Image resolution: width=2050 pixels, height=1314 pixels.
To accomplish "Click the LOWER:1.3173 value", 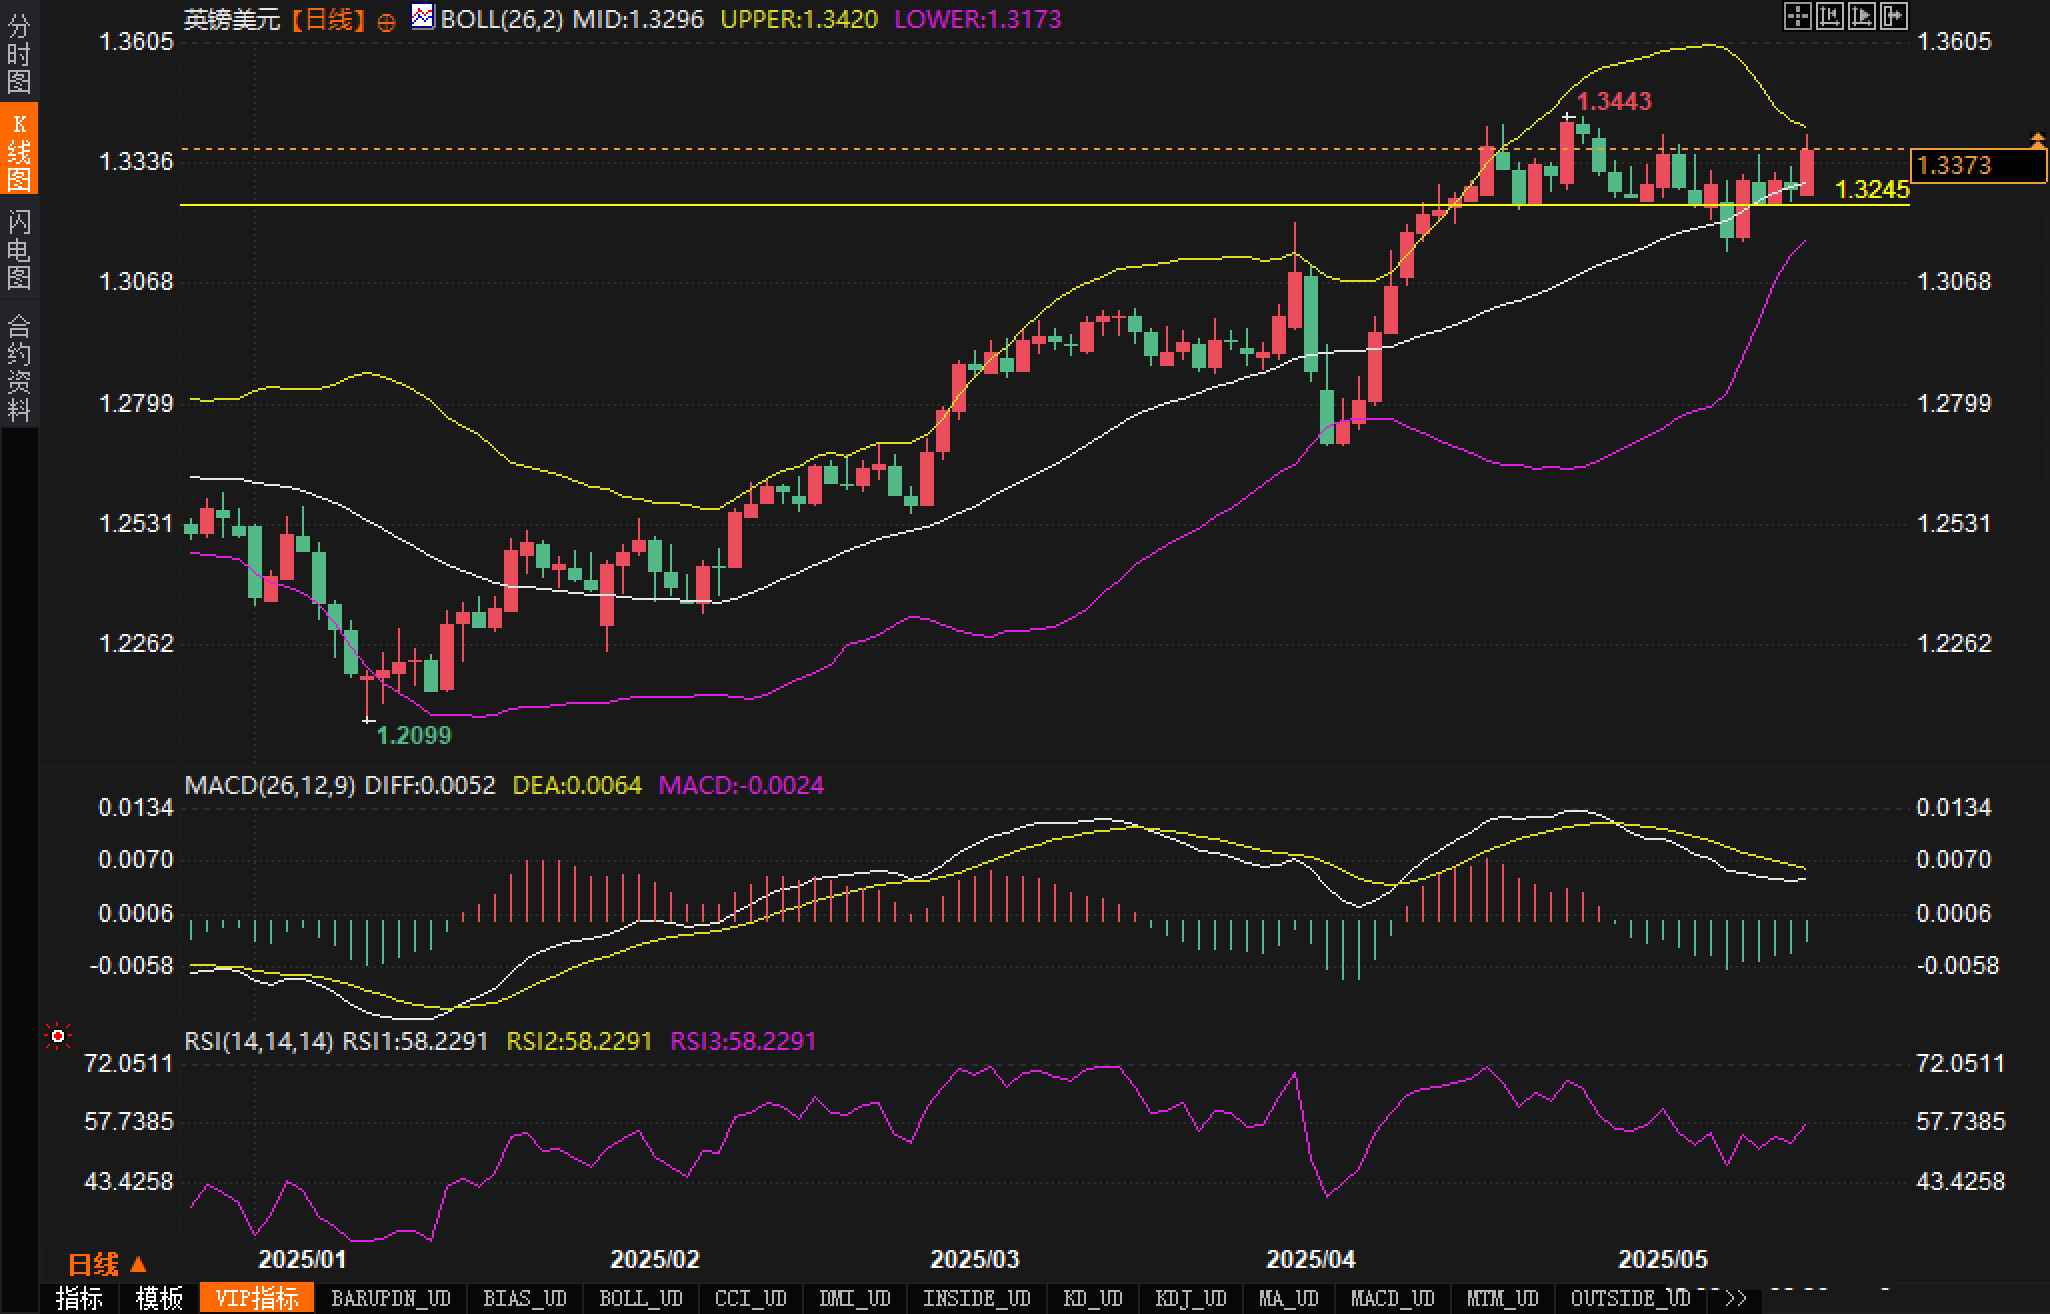I will click(978, 19).
